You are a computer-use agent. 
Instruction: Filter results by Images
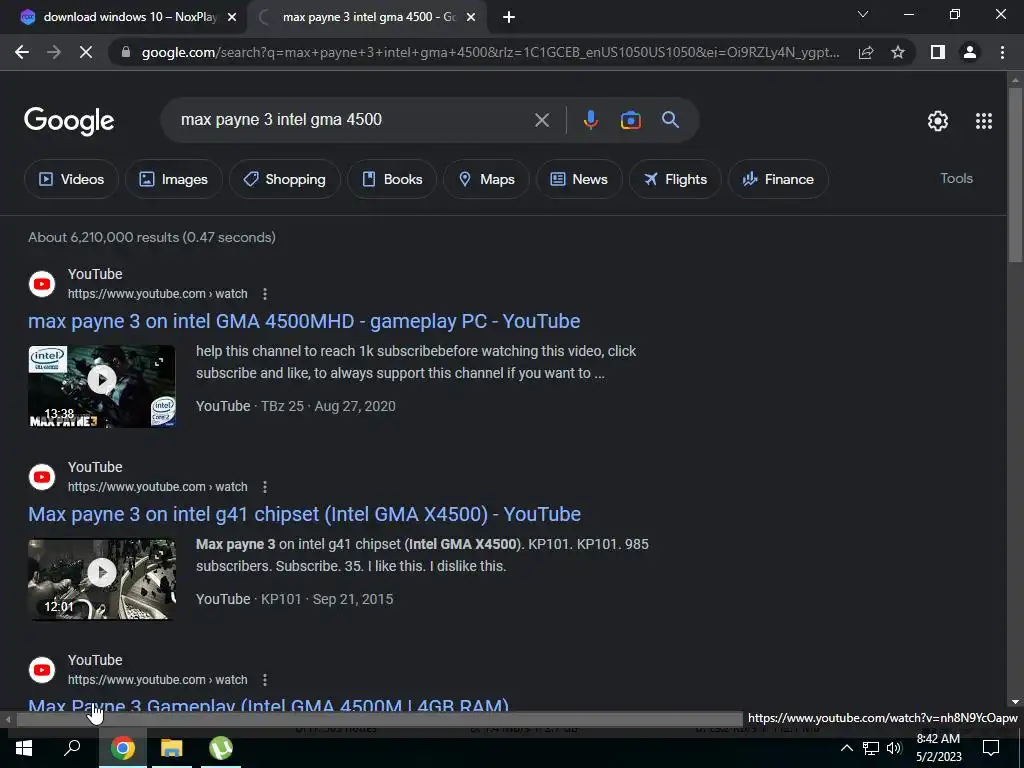174,179
